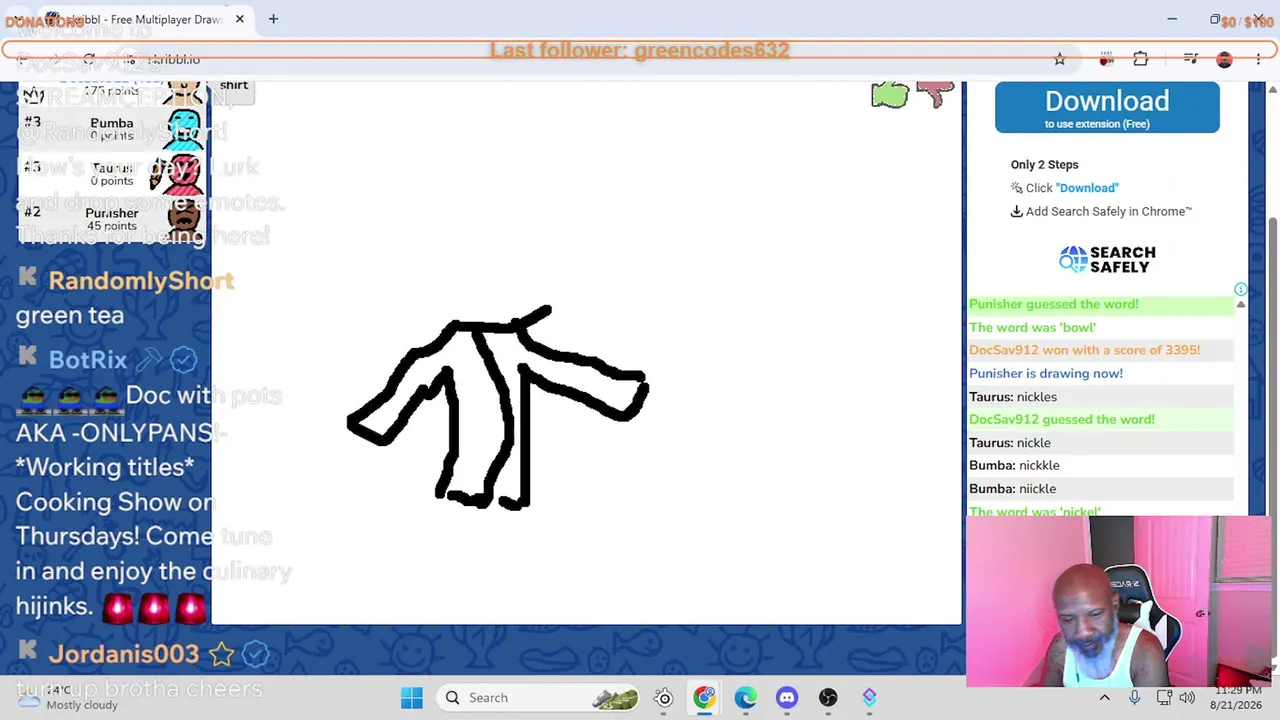Open Microsoft Edge from the taskbar

(746, 698)
